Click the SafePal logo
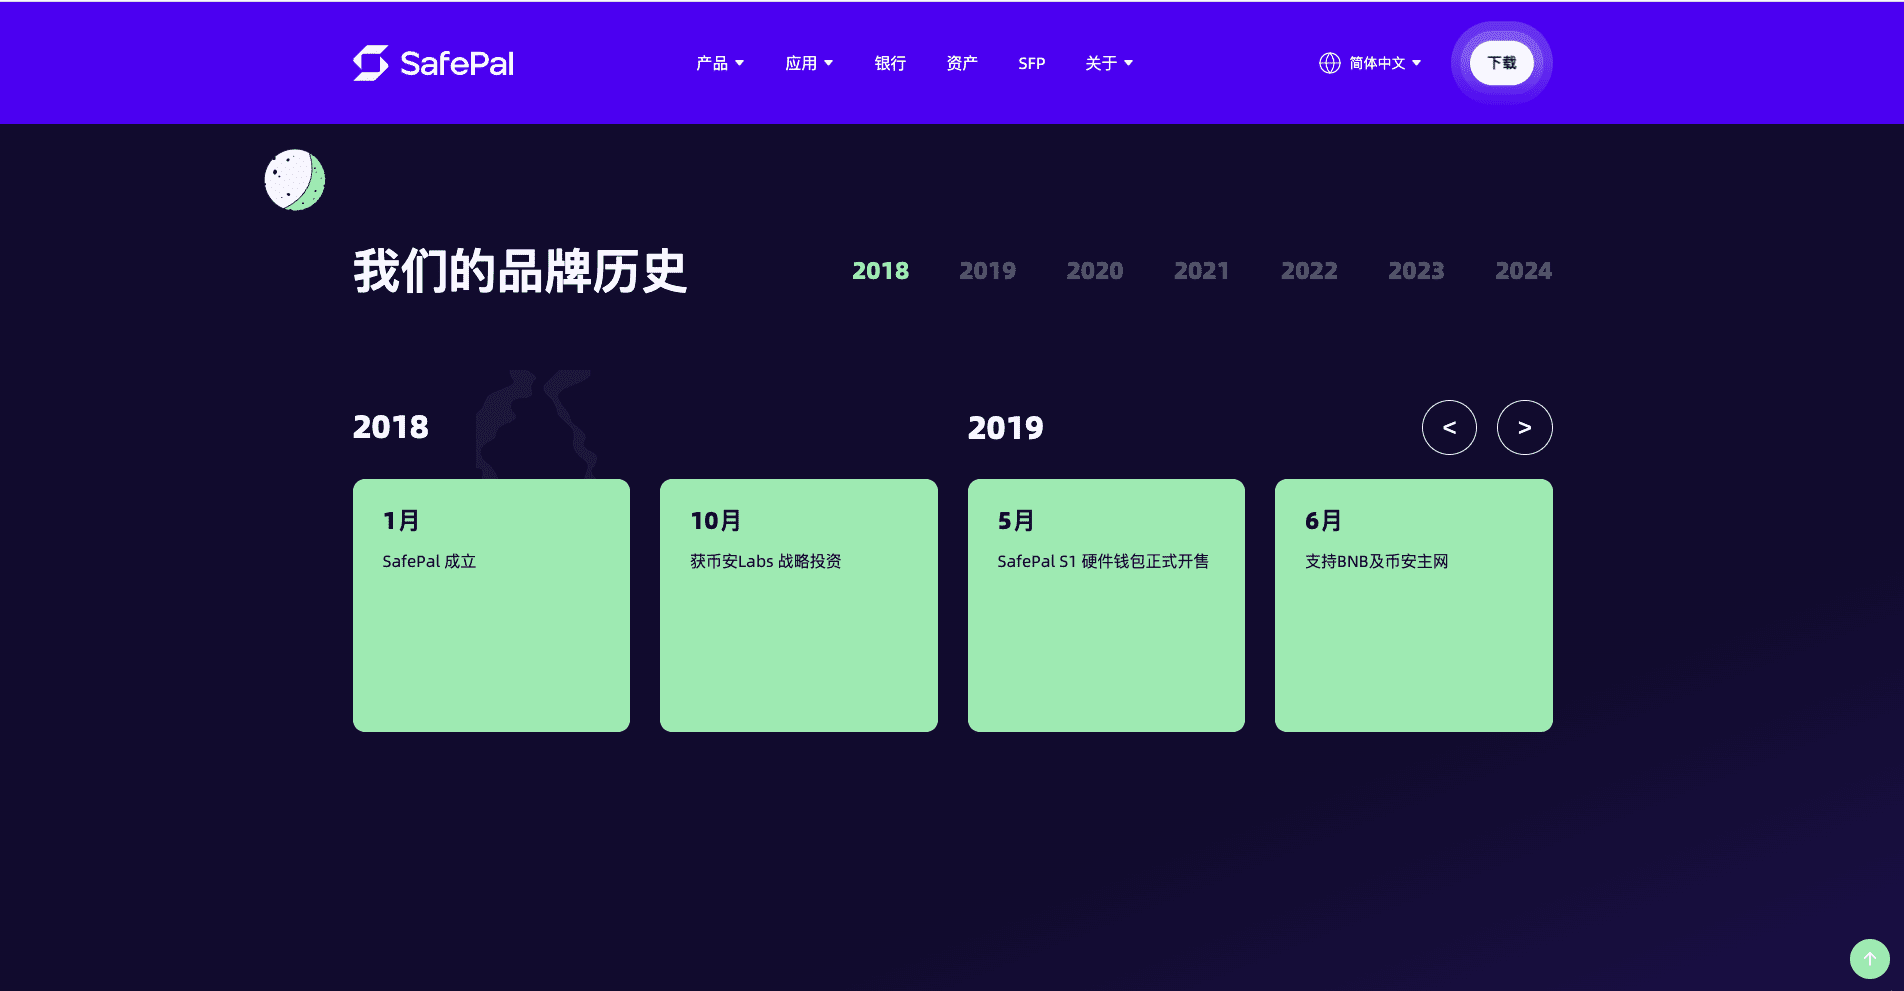Screen dimensions: 1904x991 pos(433,63)
